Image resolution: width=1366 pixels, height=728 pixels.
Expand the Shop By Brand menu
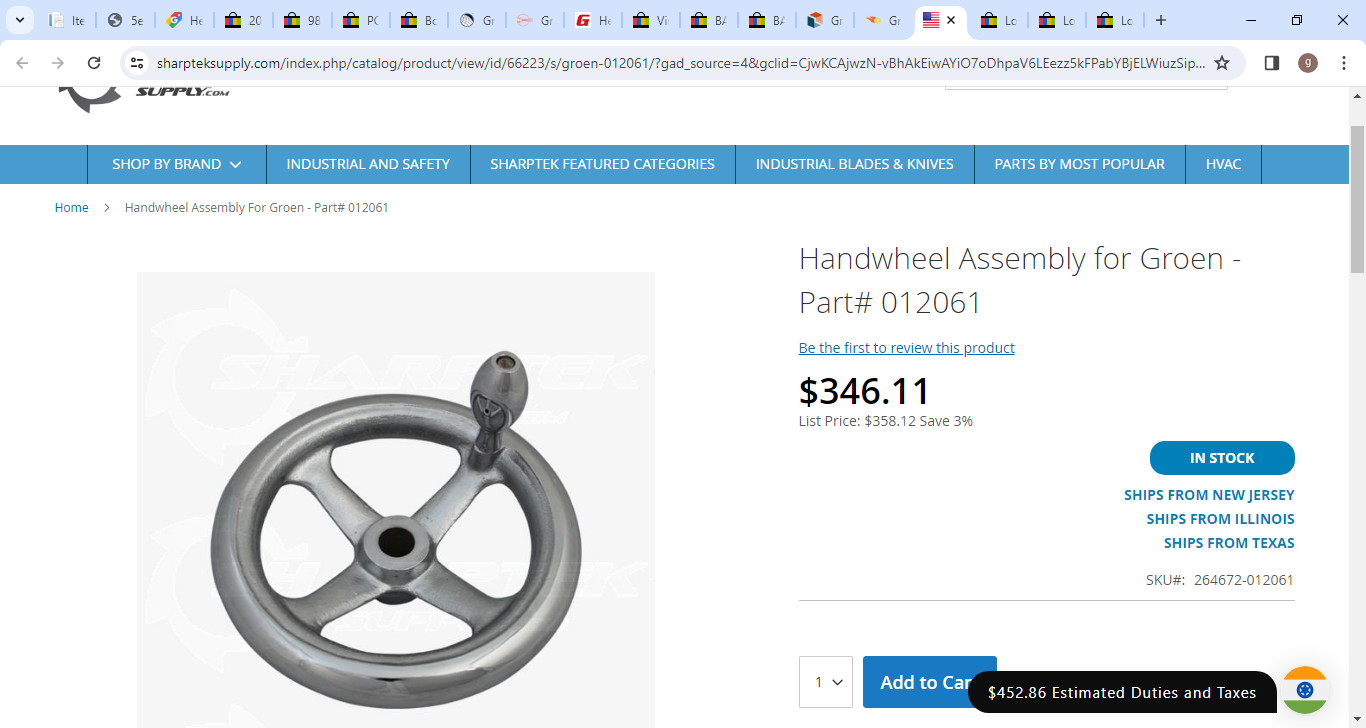pyautogui.click(x=177, y=164)
